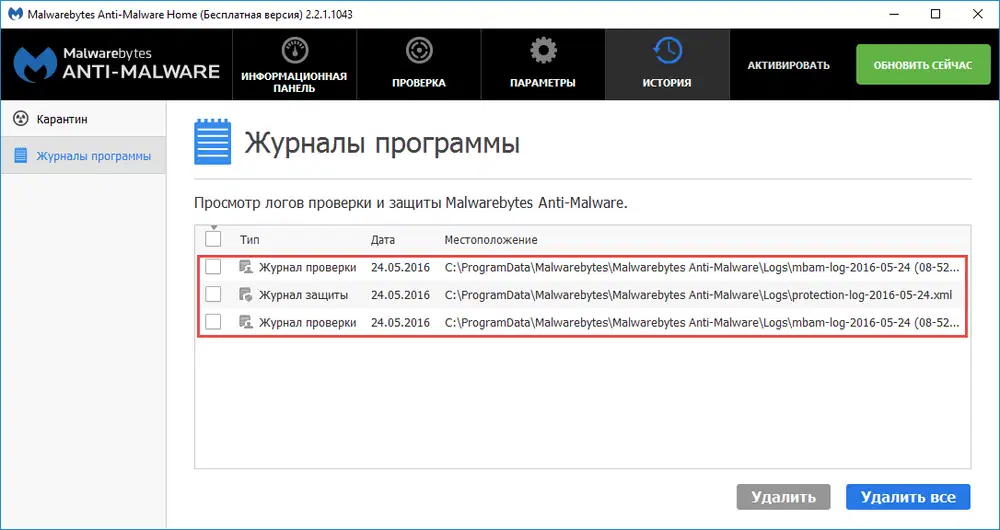Select the Журнал защиты row text
This screenshot has height=530, width=1000.
coord(304,295)
